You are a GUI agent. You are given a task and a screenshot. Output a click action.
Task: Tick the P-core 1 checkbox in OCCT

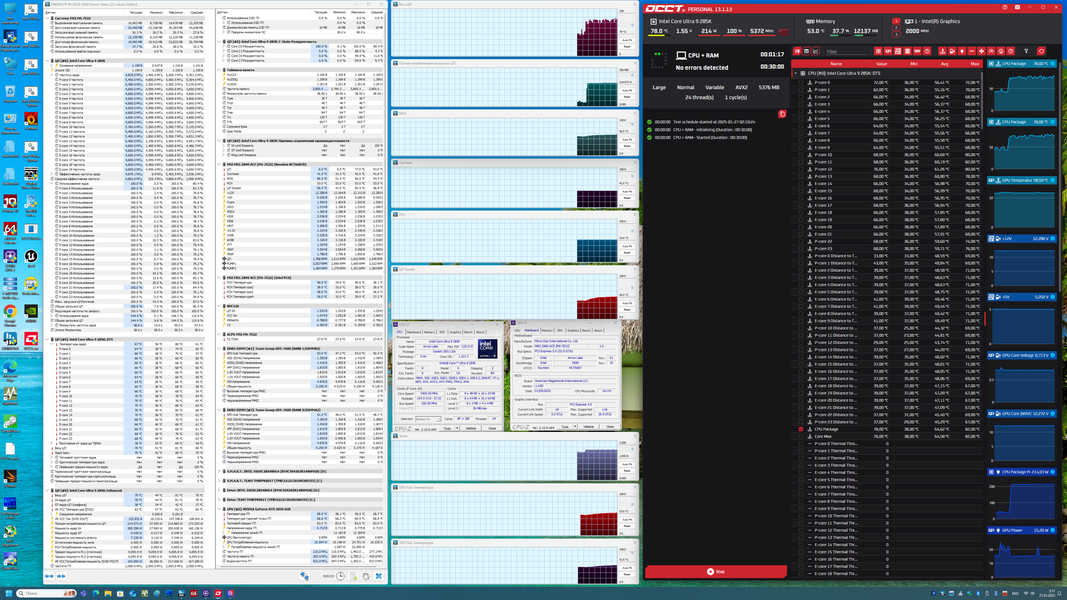tap(800, 90)
